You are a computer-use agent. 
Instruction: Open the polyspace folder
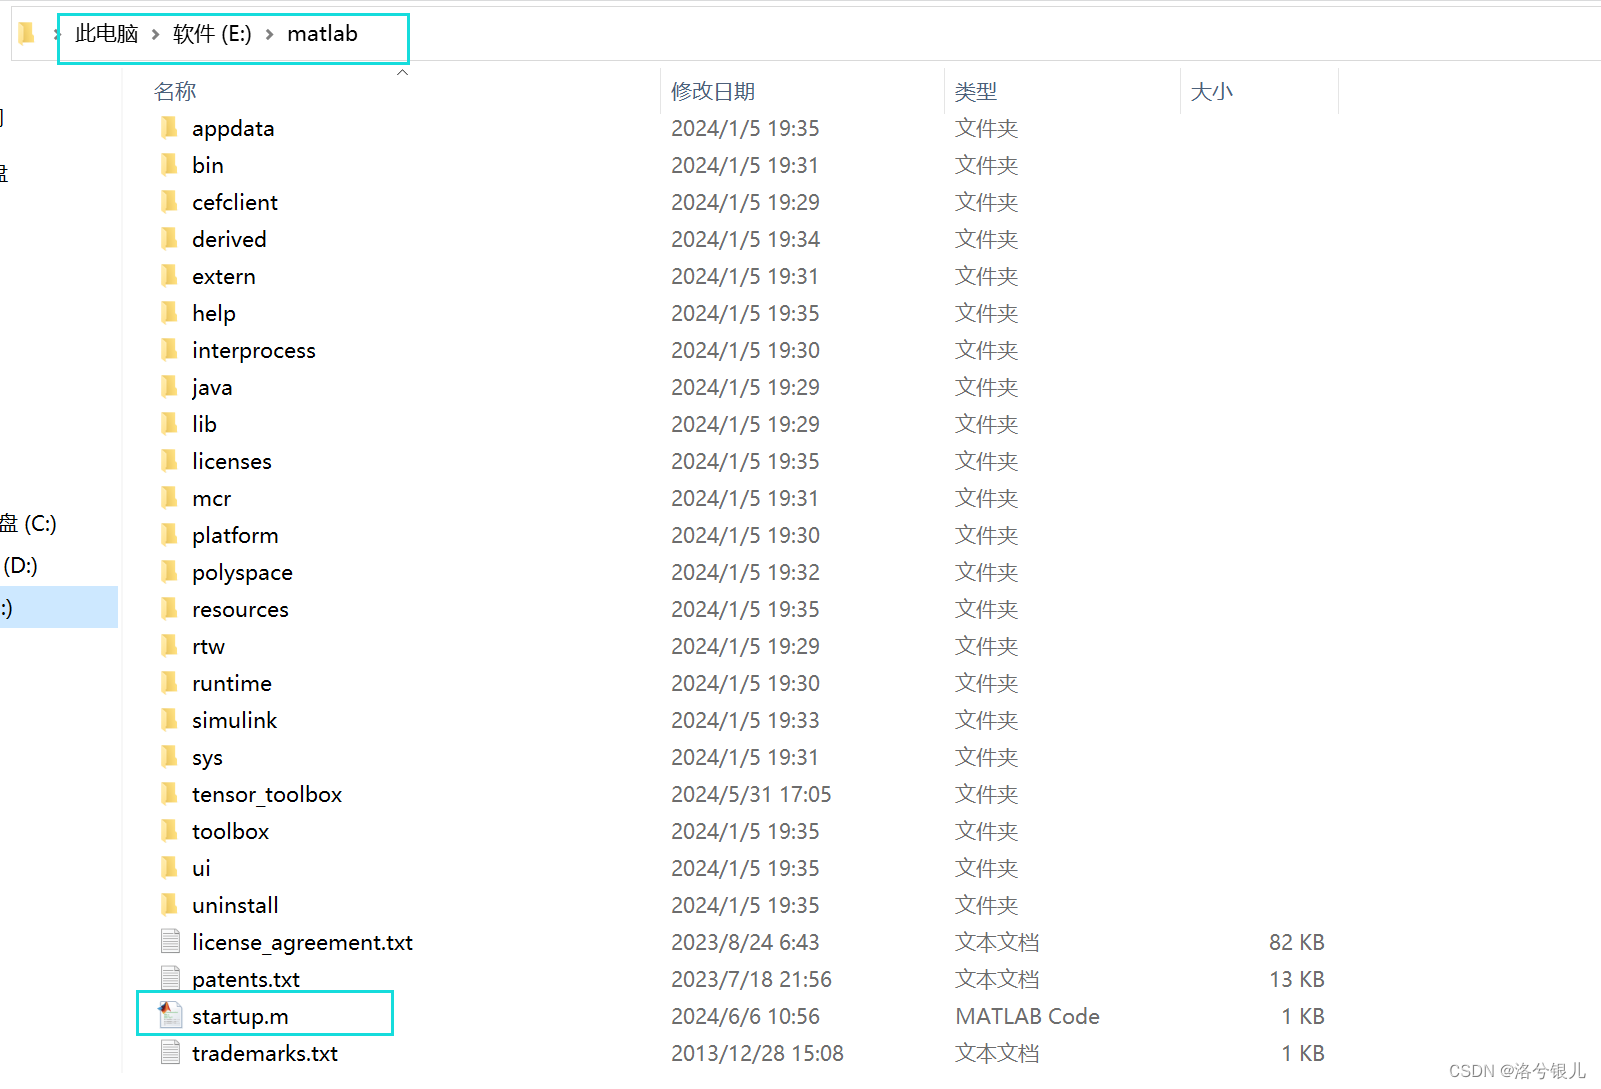point(242,572)
